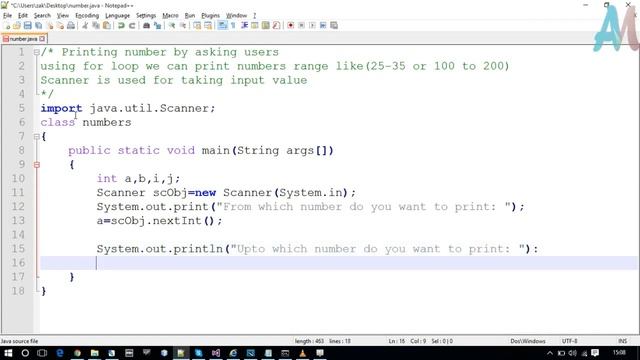Open the Macro menu

coord(170,16)
